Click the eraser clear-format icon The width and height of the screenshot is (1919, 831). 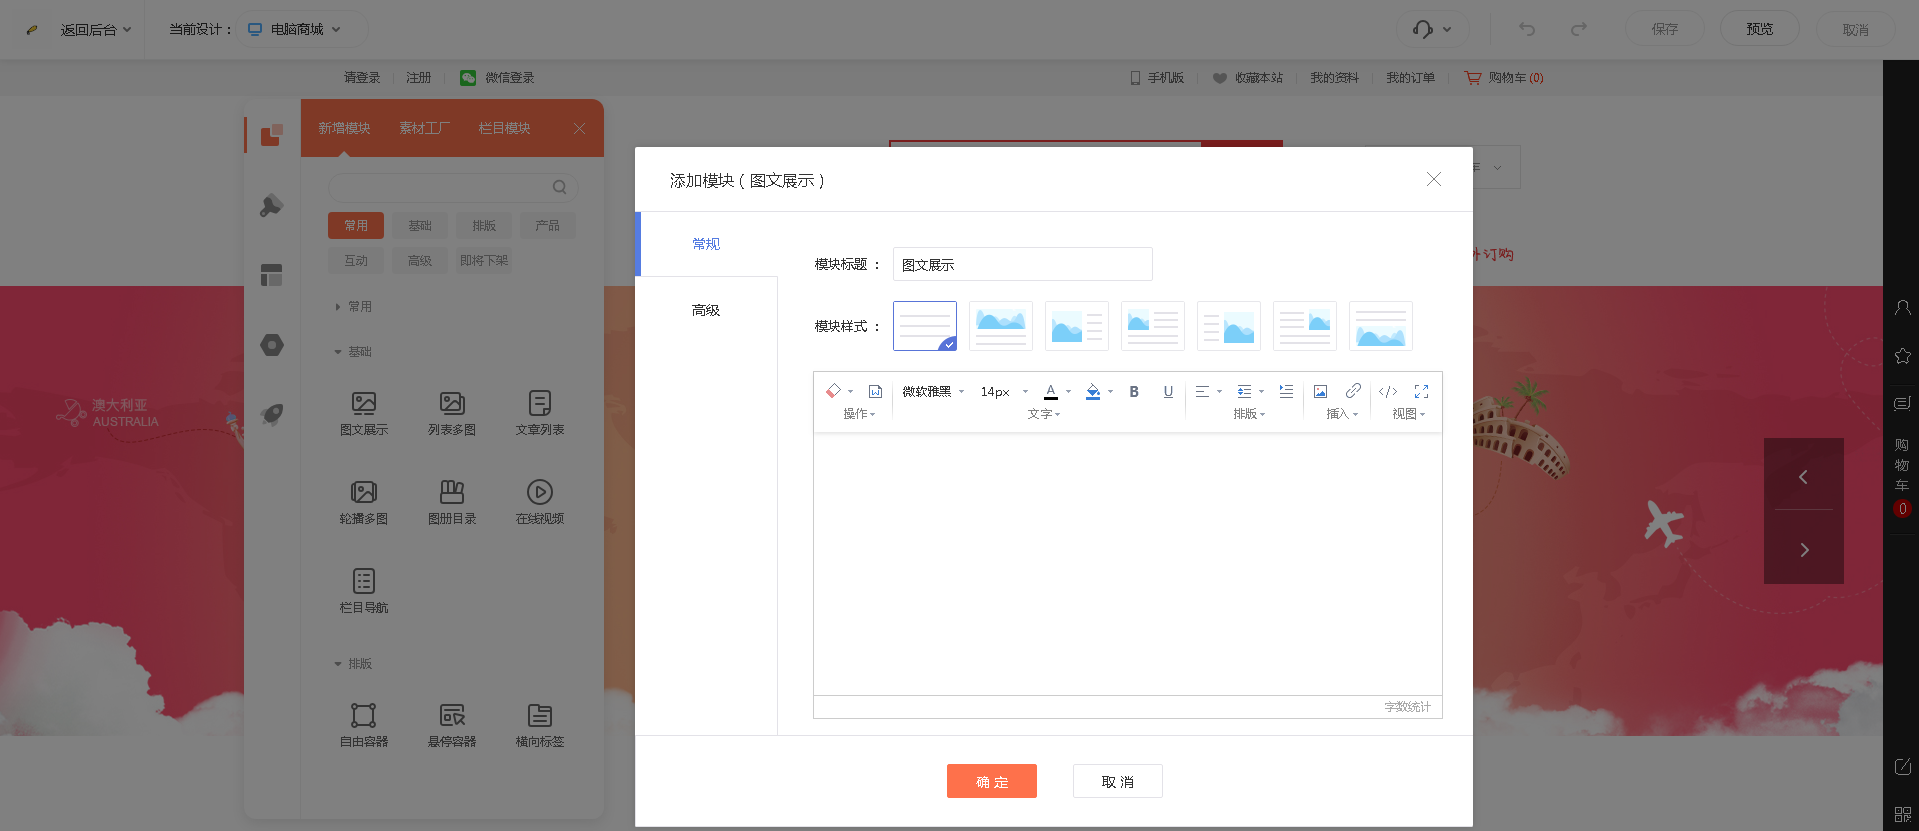tap(833, 391)
